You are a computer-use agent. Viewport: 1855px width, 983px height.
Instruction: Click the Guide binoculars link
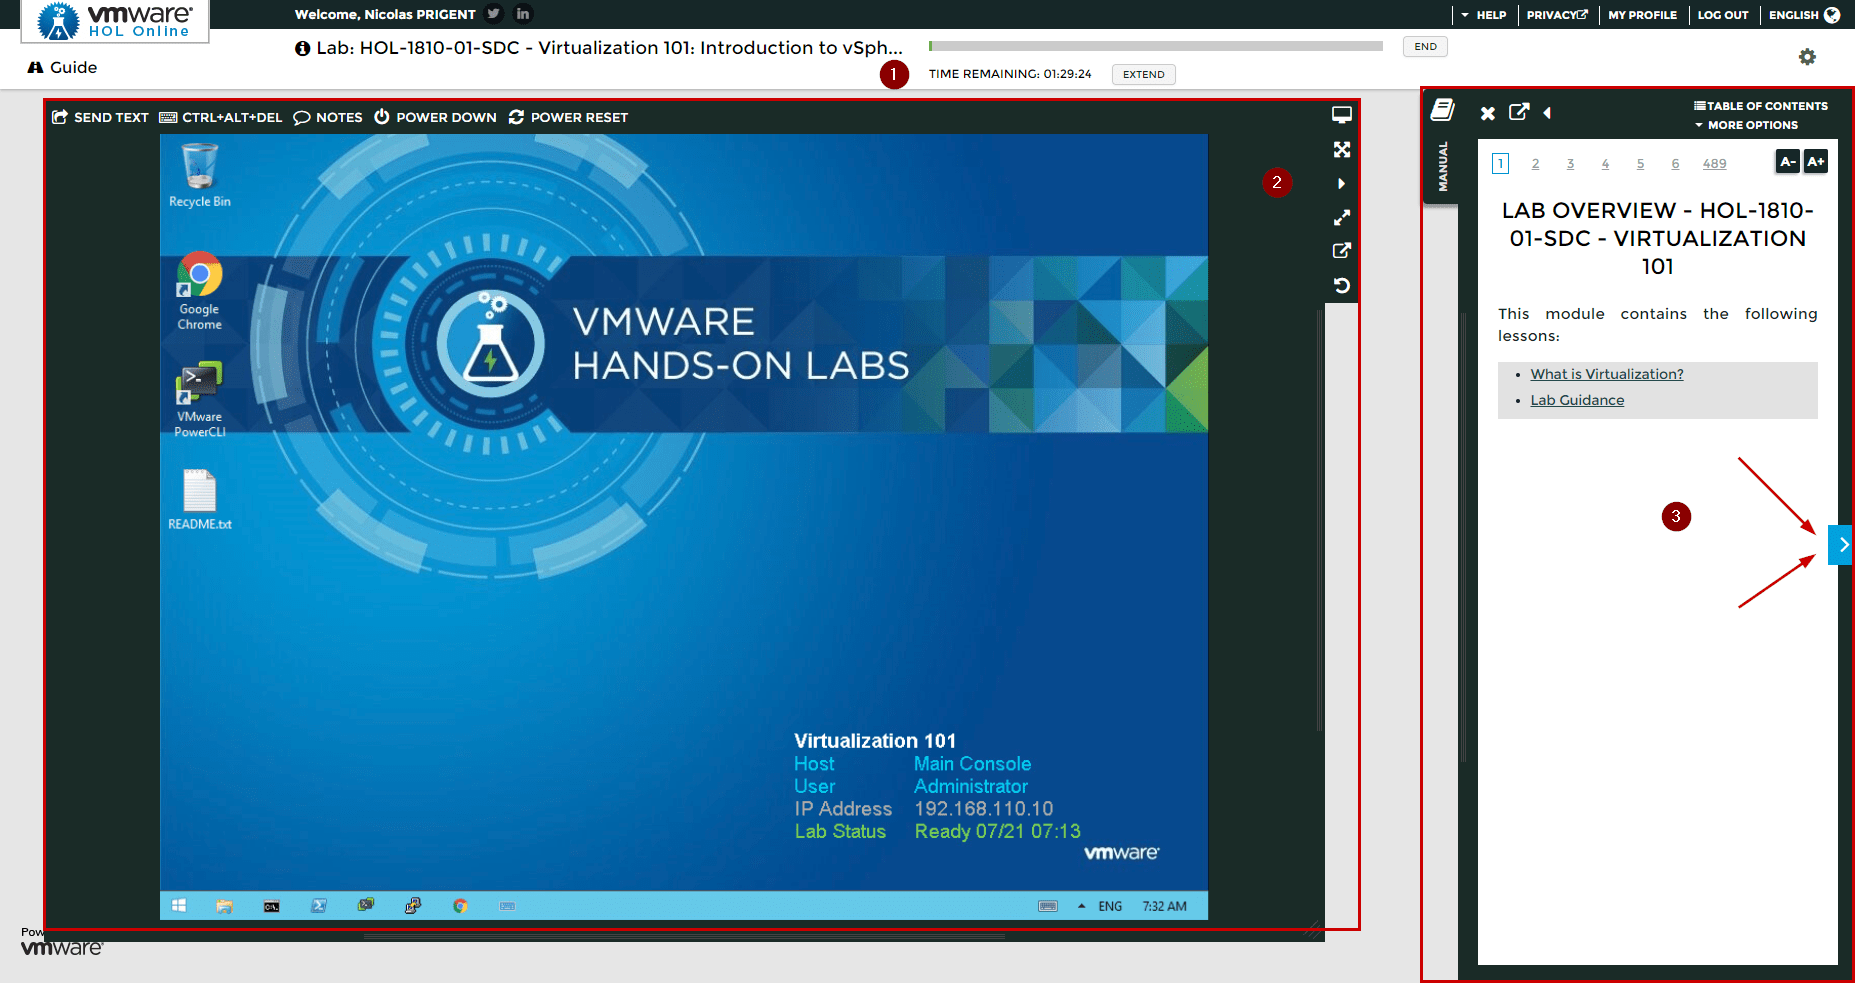[62, 67]
